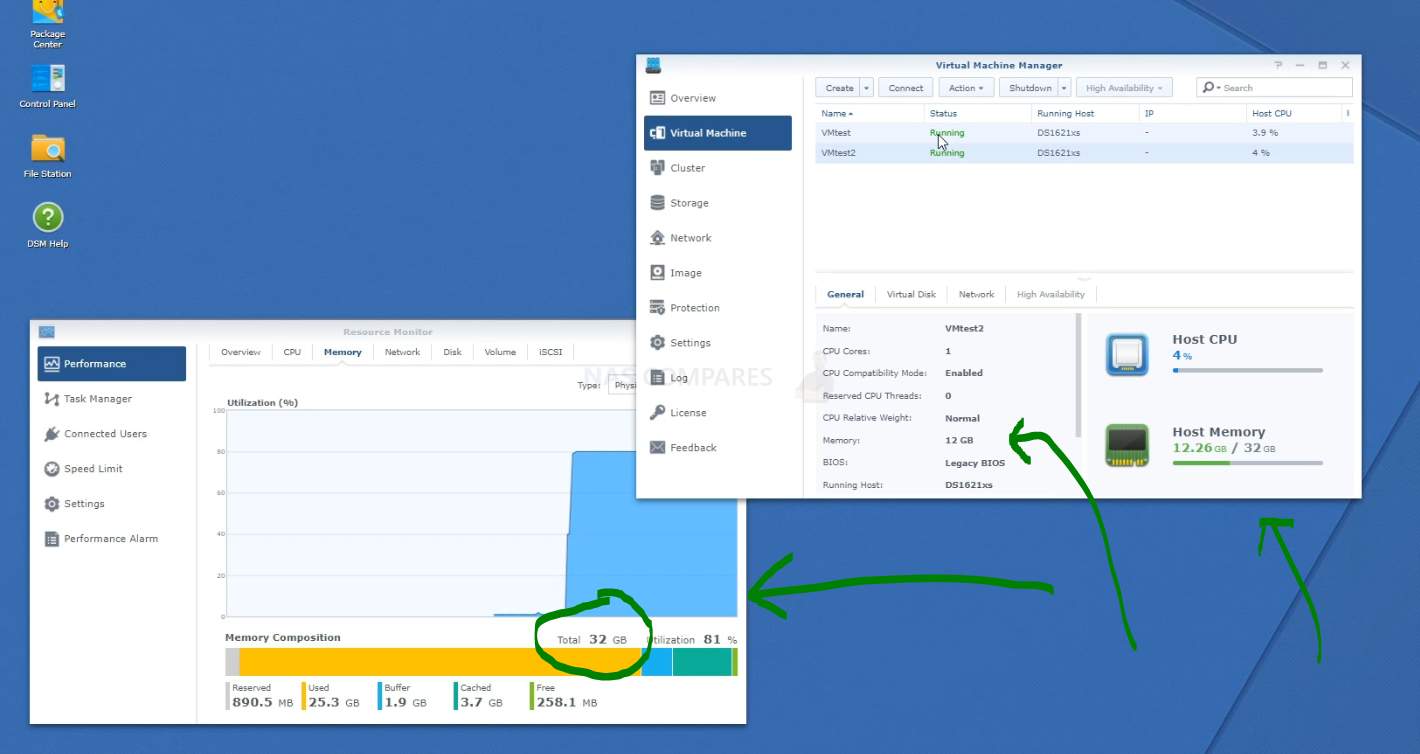The image size is (1420, 754).
Task: Open the Type dropdown in Resource Monitor
Action: 623,385
